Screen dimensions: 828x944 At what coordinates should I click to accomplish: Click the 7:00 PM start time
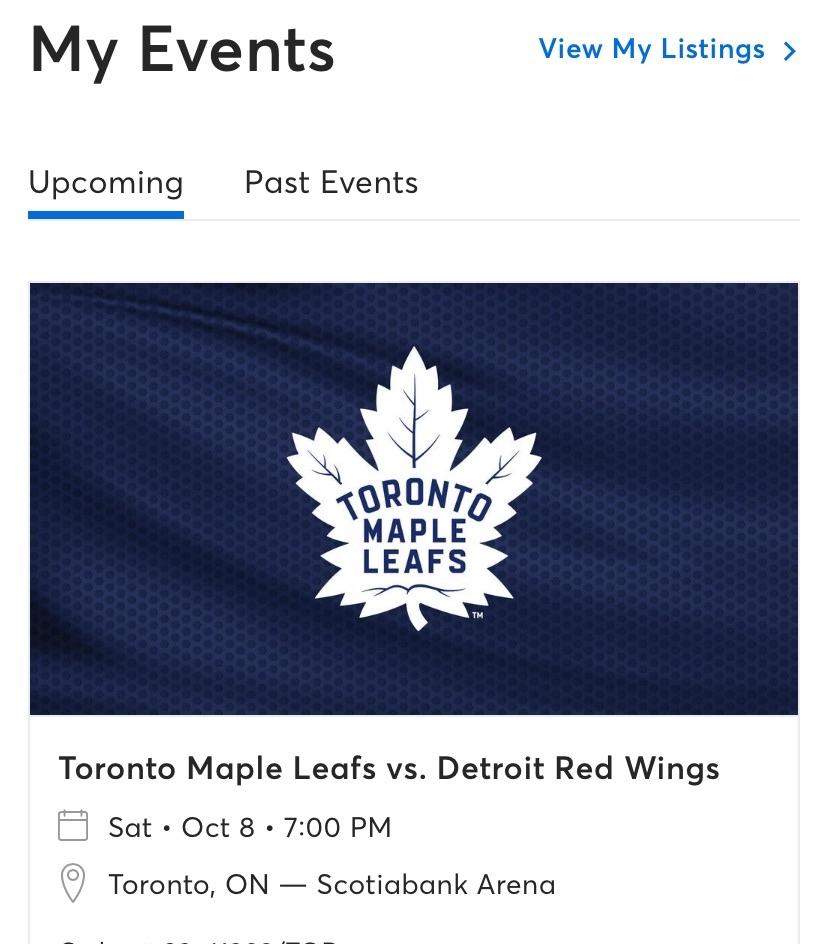(337, 827)
